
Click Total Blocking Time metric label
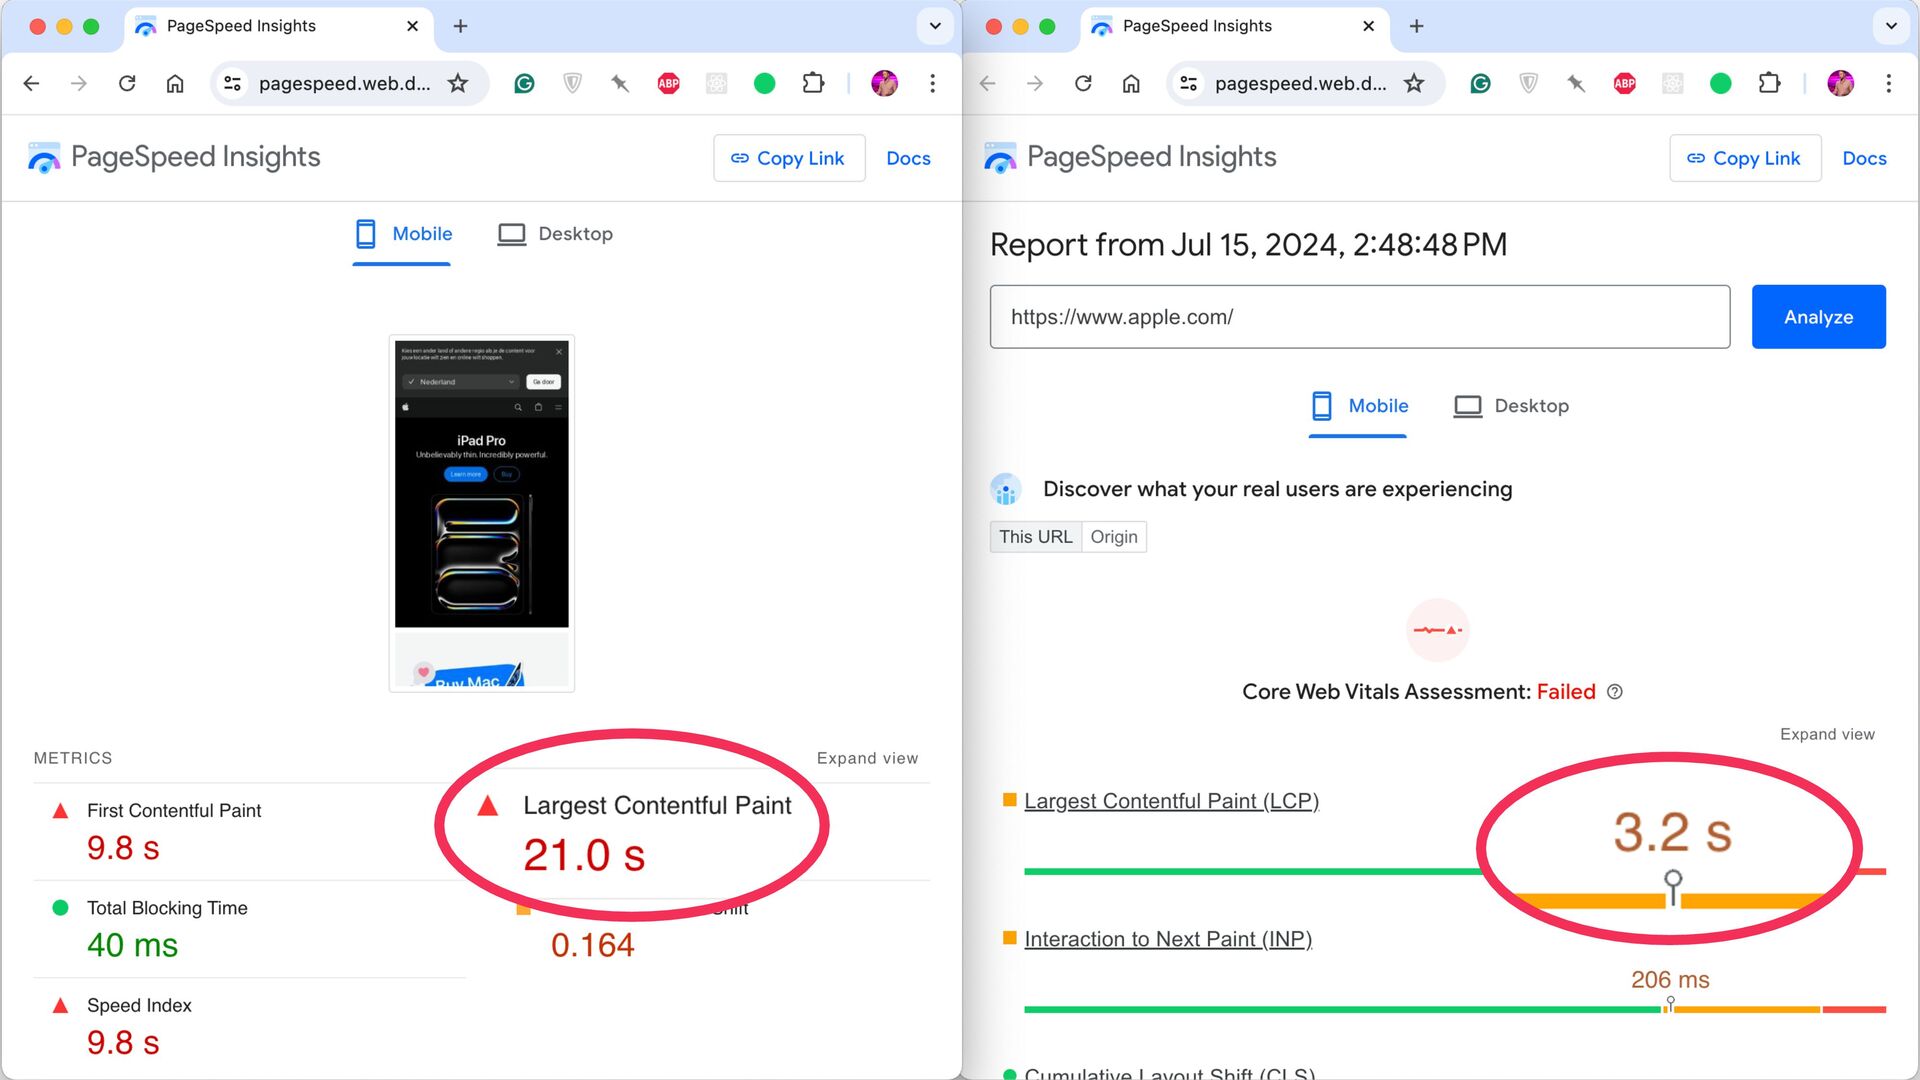click(x=167, y=908)
